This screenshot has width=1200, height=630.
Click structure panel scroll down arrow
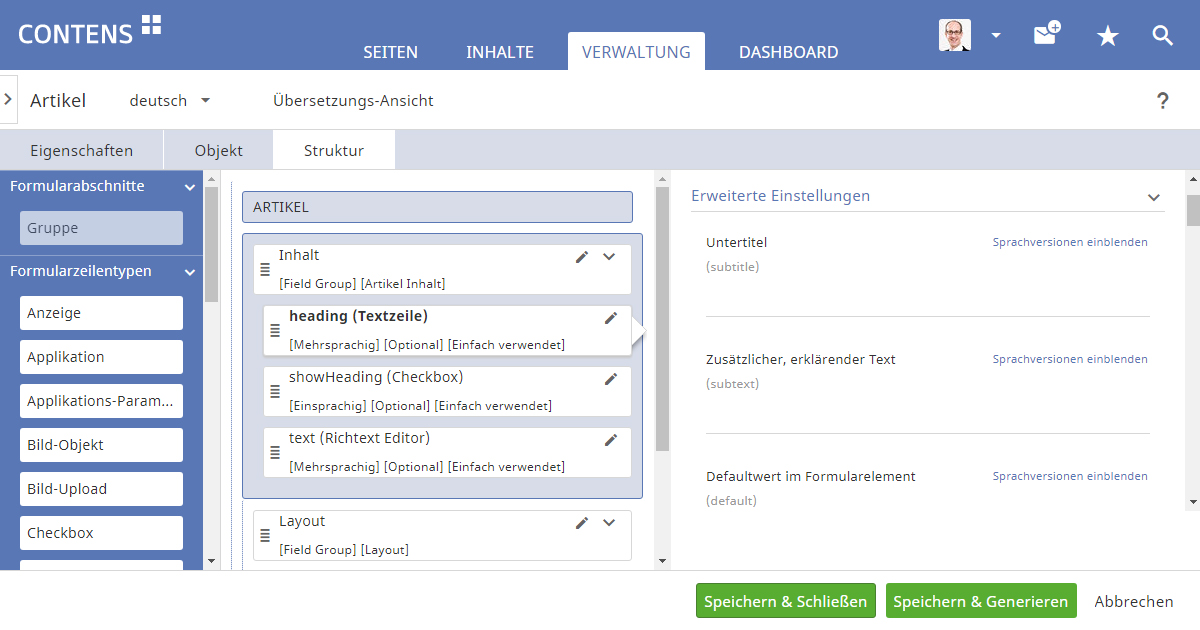pos(662,562)
